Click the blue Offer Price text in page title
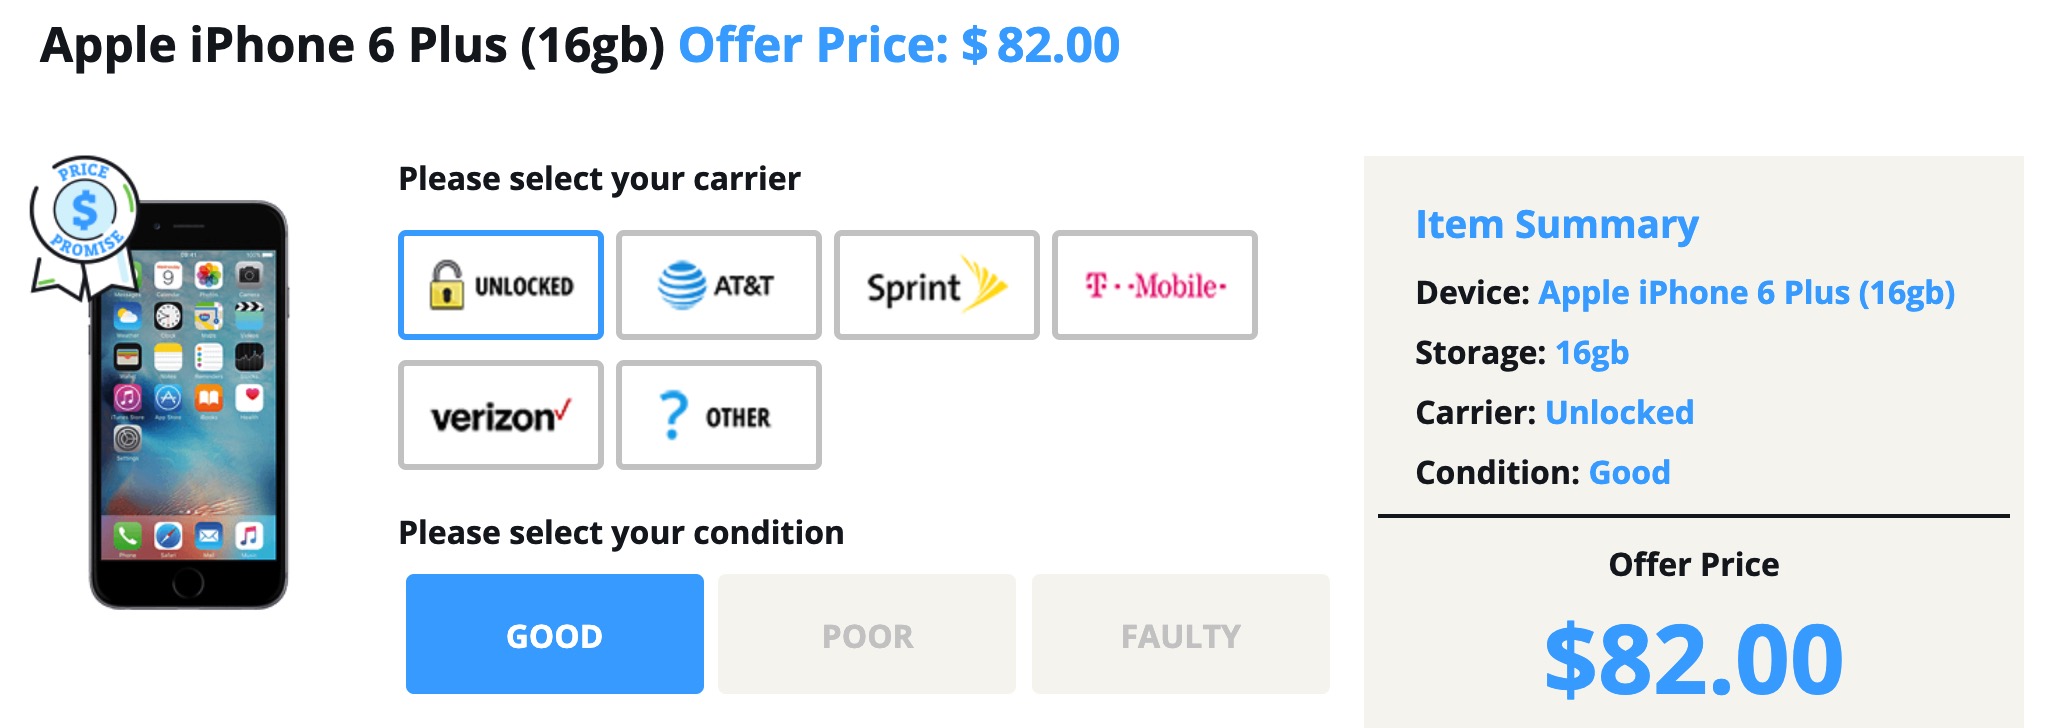 (x=898, y=46)
